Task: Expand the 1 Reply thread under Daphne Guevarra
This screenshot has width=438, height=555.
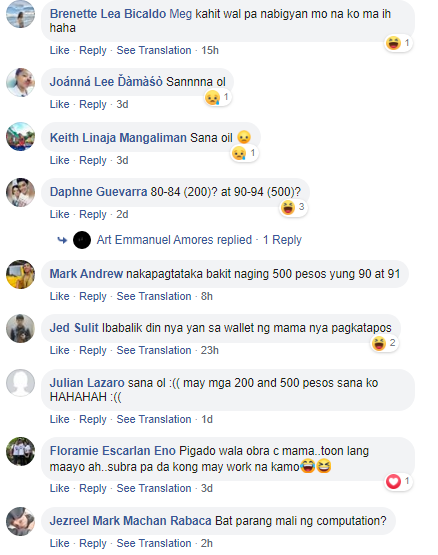Action: click(x=282, y=240)
